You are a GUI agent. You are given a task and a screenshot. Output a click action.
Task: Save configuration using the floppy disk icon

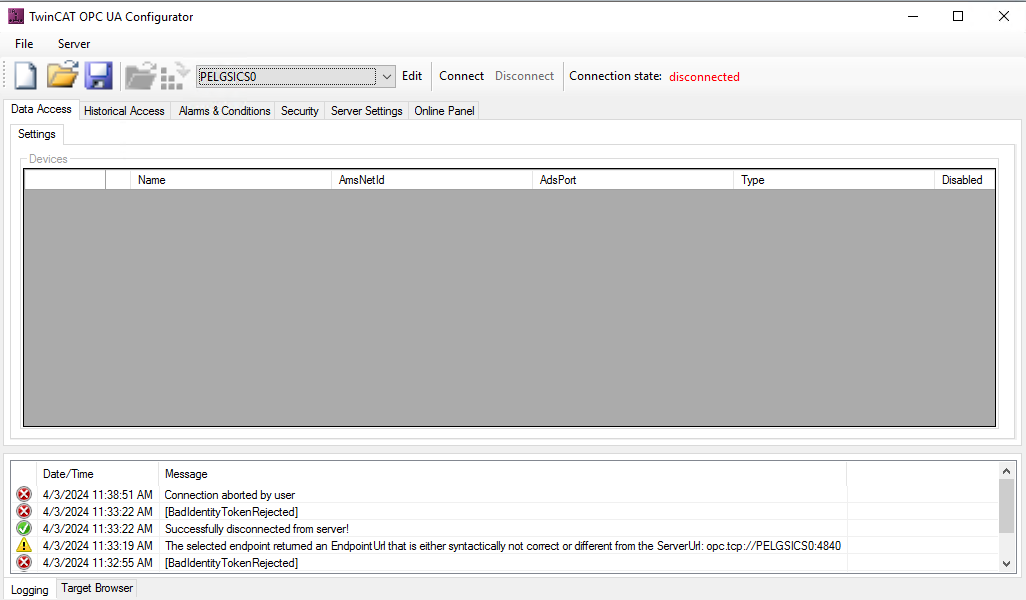coord(98,76)
